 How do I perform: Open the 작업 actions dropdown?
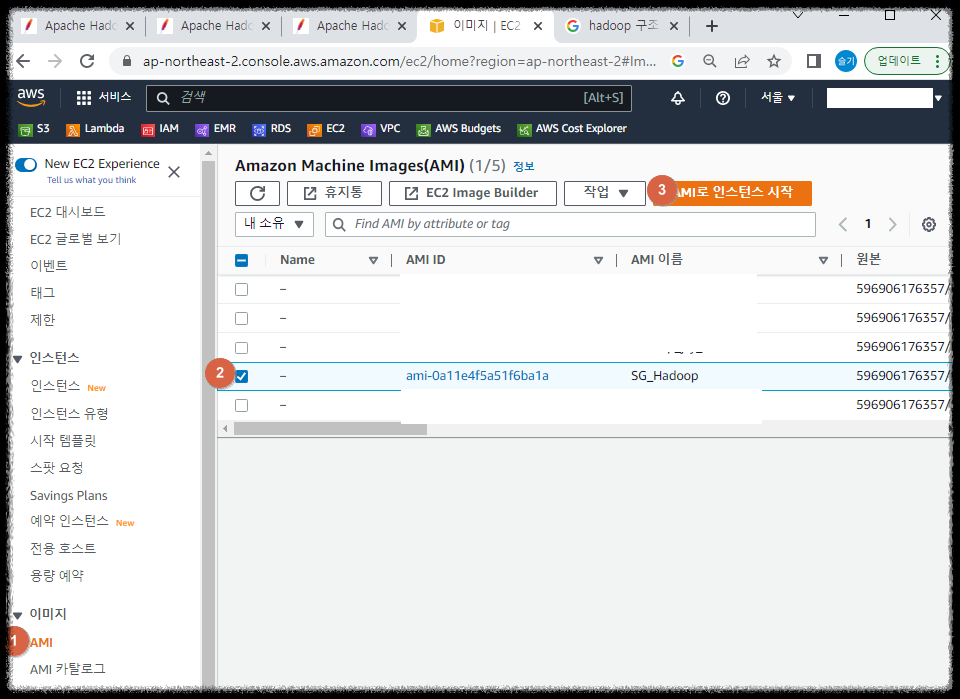point(605,193)
